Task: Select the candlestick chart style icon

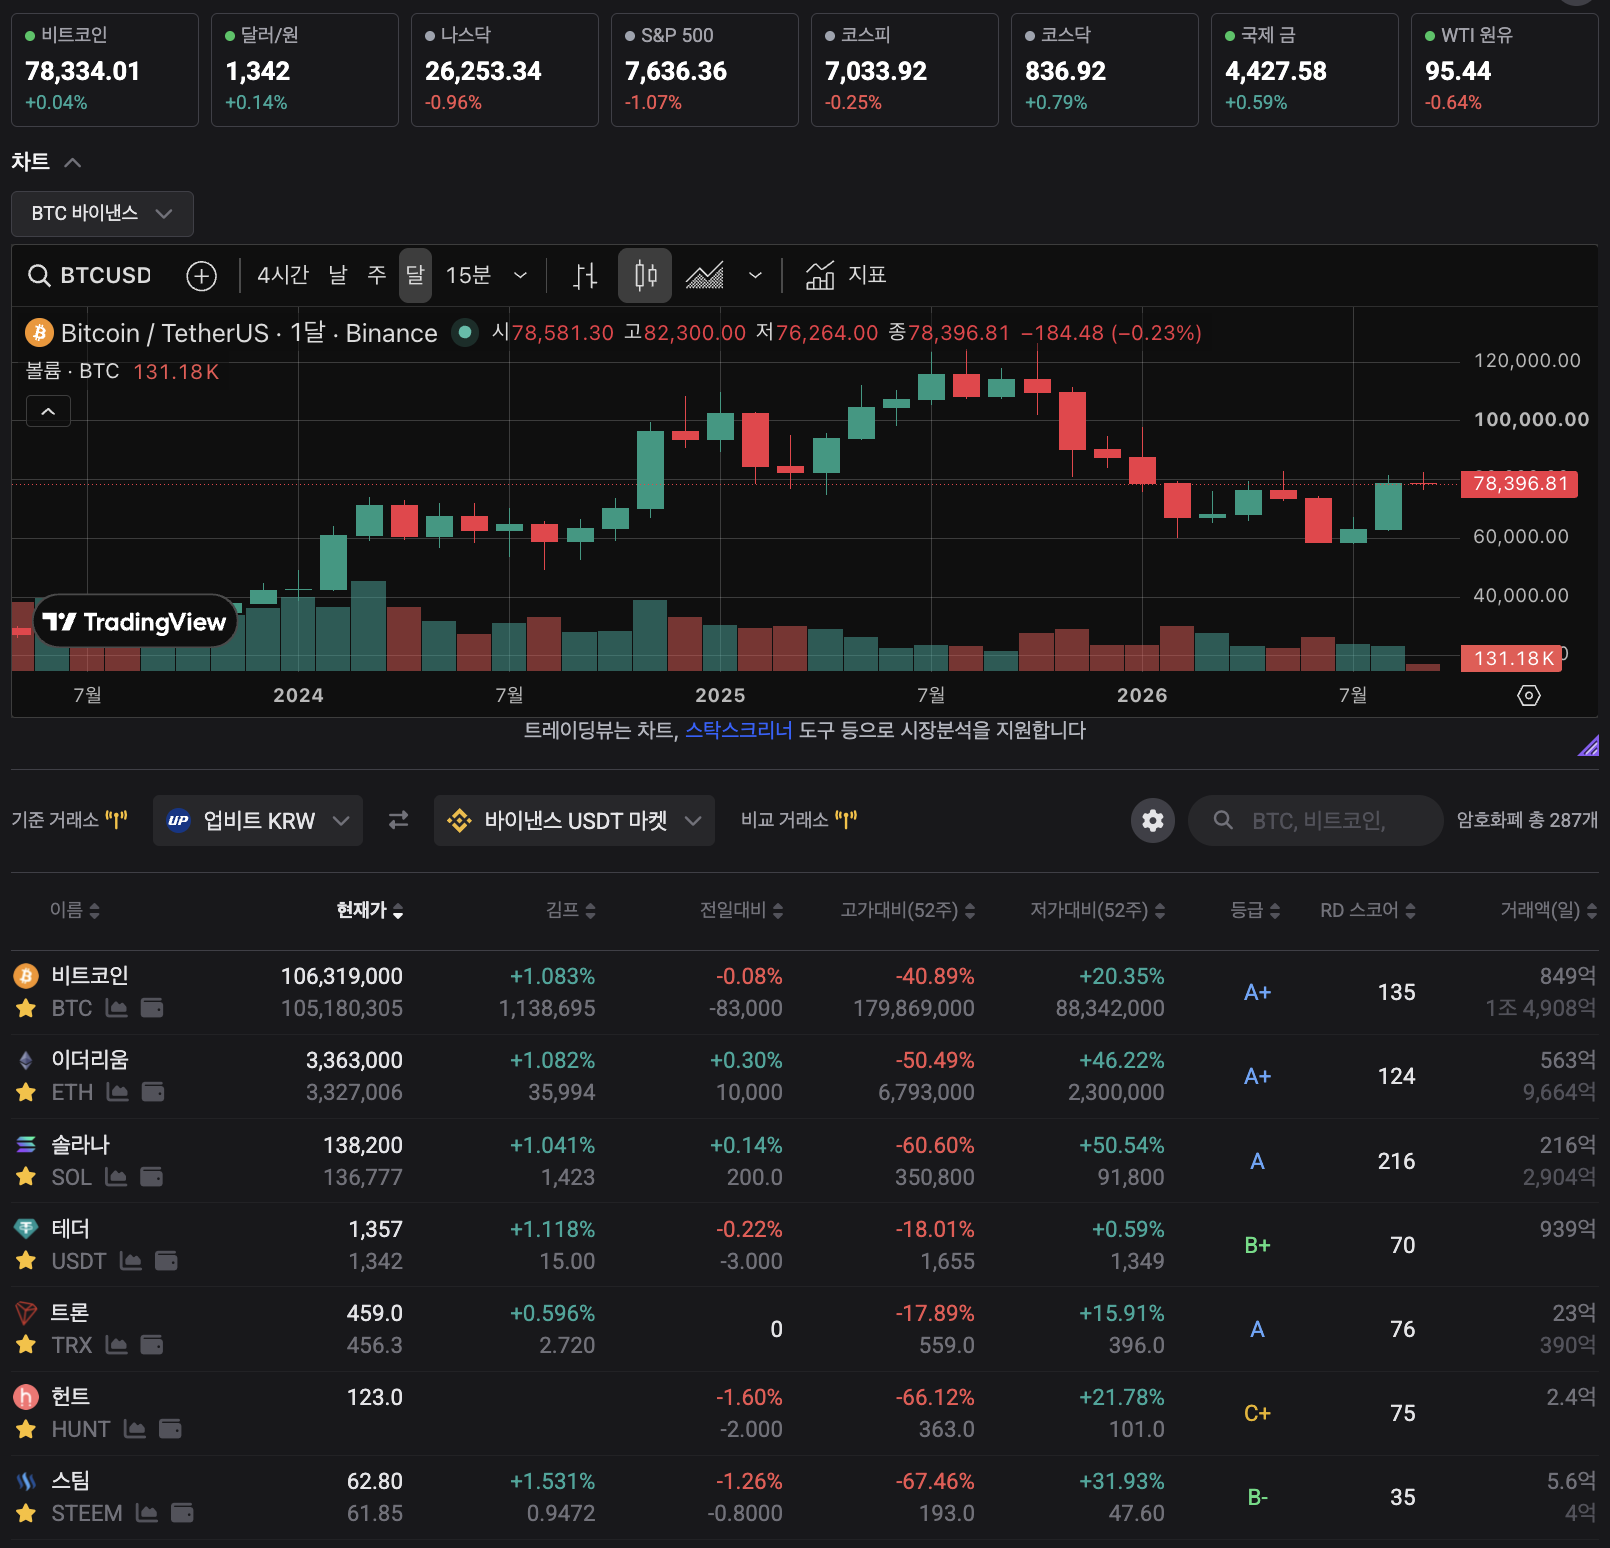Action: pos(645,276)
